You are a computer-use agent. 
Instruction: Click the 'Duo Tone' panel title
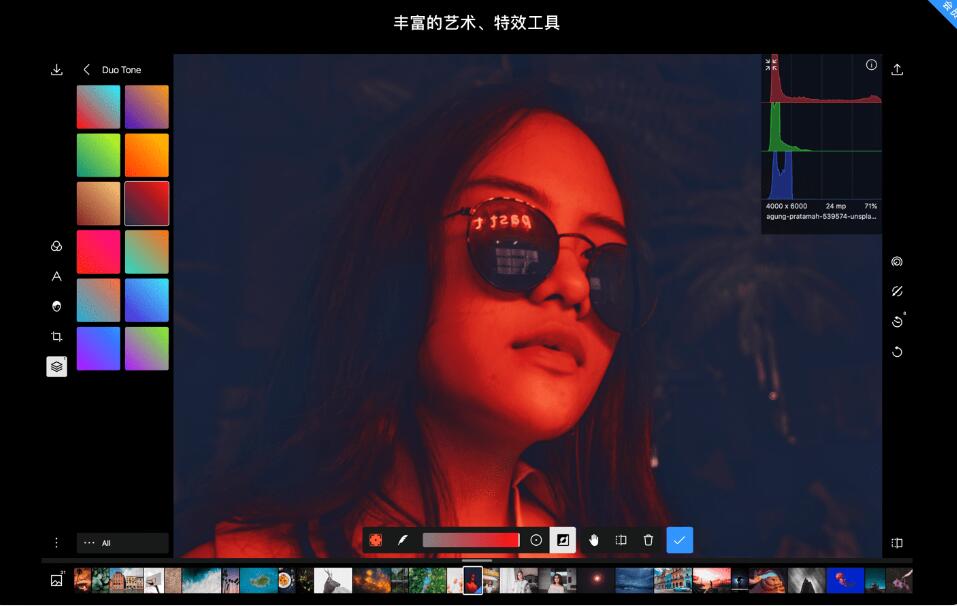pos(121,70)
